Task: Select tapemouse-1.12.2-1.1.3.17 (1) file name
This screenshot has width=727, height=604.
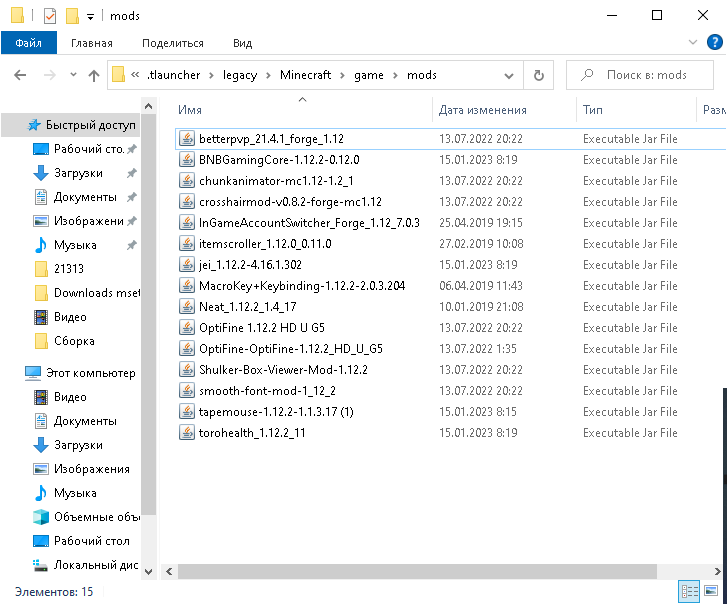Action: point(276,412)
